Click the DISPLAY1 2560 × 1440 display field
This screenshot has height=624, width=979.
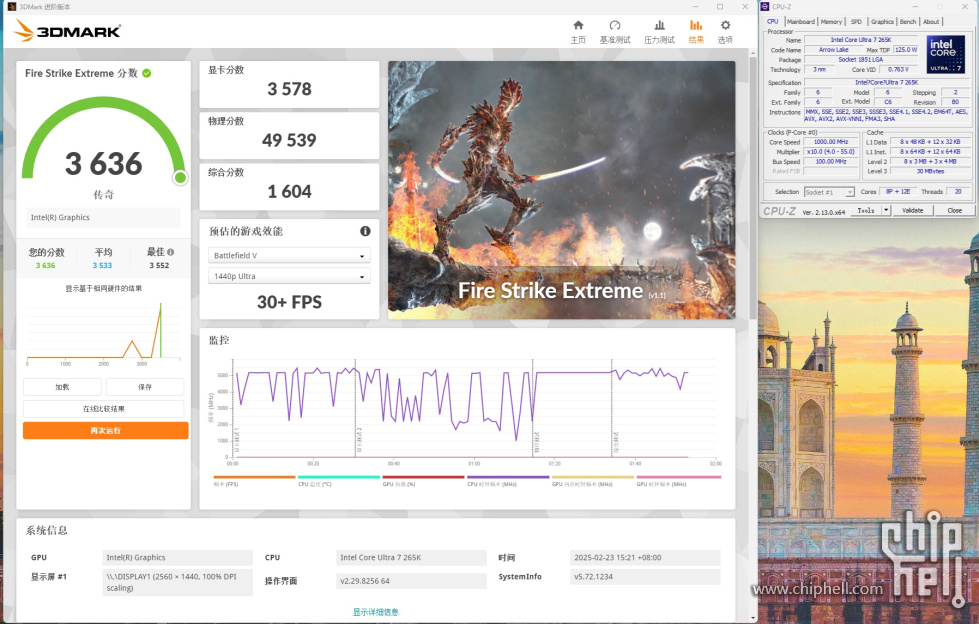(x=177, y=582)
